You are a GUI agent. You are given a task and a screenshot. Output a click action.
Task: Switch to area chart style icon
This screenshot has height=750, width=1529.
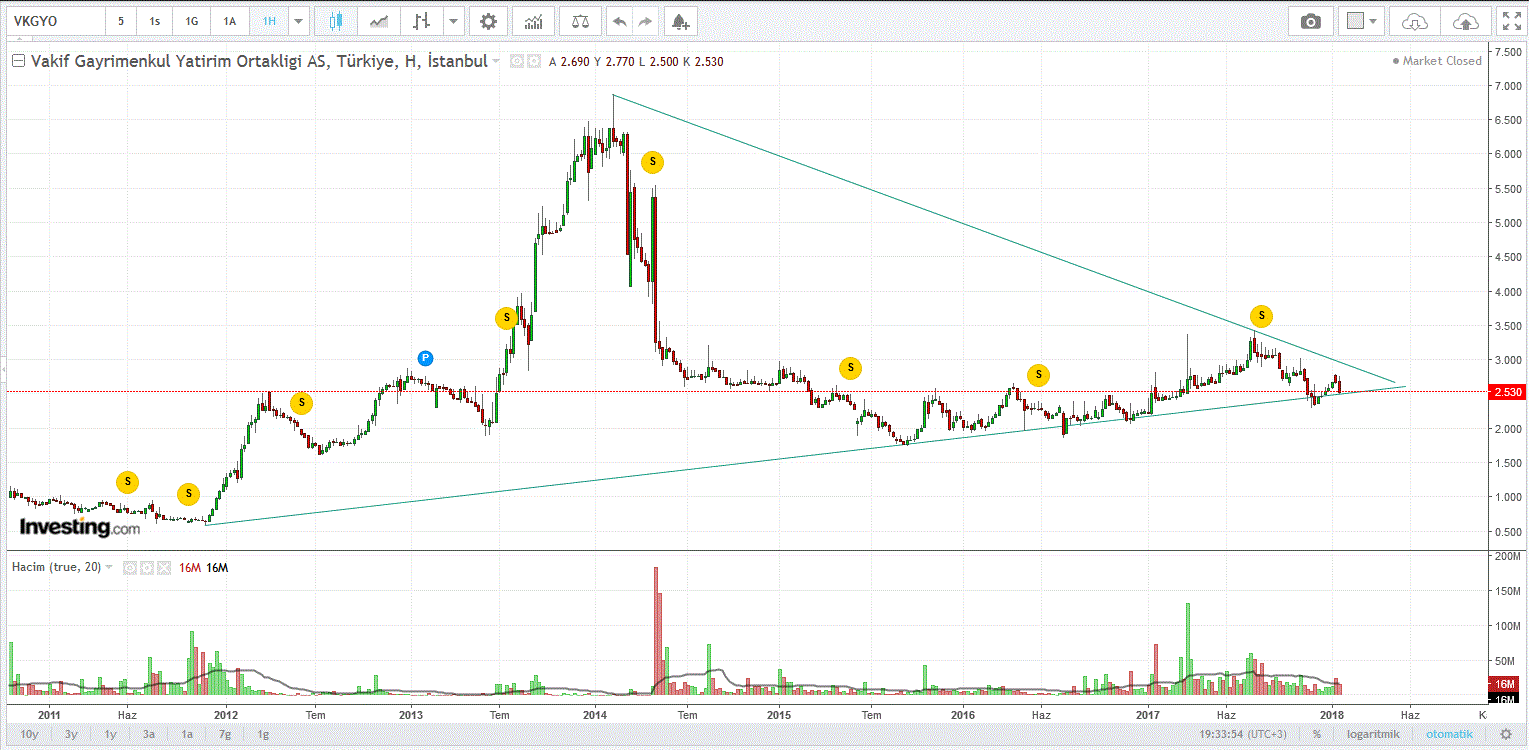379,21
